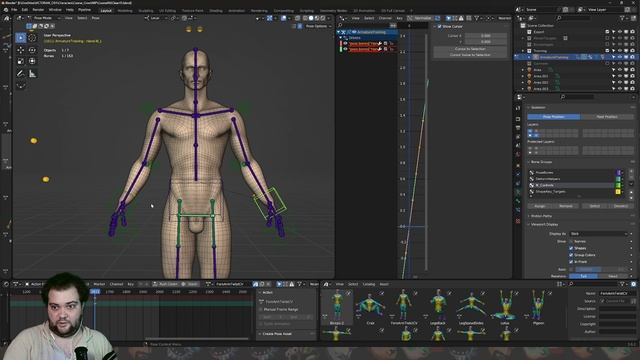Viewport: 640px width, 360px height.
Task: Click the Deselect bone group button
Action: pyautogui.click(x=621, y=206)
